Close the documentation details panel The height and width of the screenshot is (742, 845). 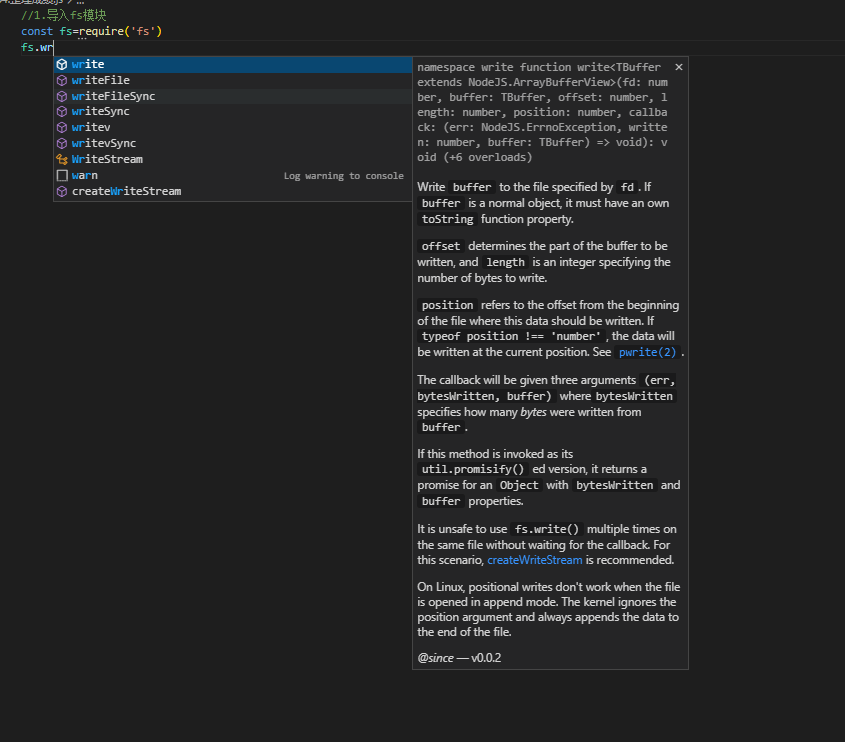click(679, 67)
